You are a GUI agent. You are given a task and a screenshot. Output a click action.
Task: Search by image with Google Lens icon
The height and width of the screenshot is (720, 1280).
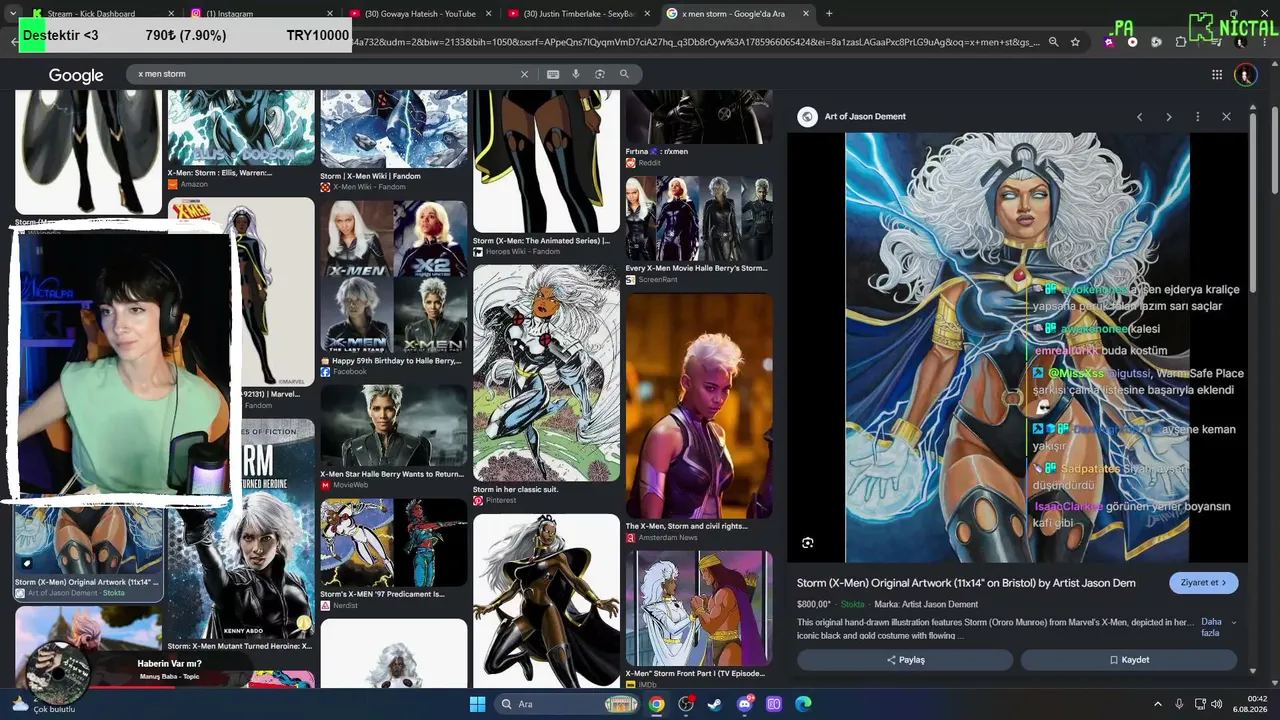click(x=600, y=74)
